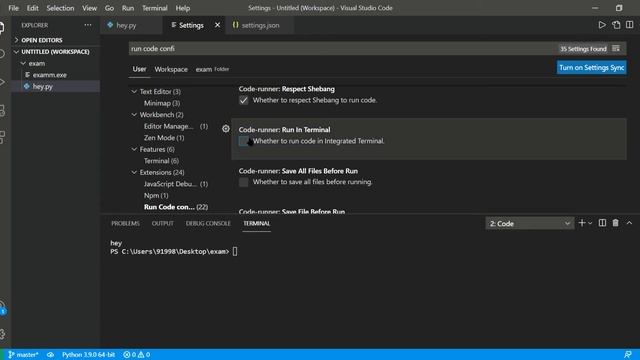The width and height of the screenshot is (640, 360).
Task: Switch to the settings.json editor tab
Action: pyautogui.click(x=260, y=25)
